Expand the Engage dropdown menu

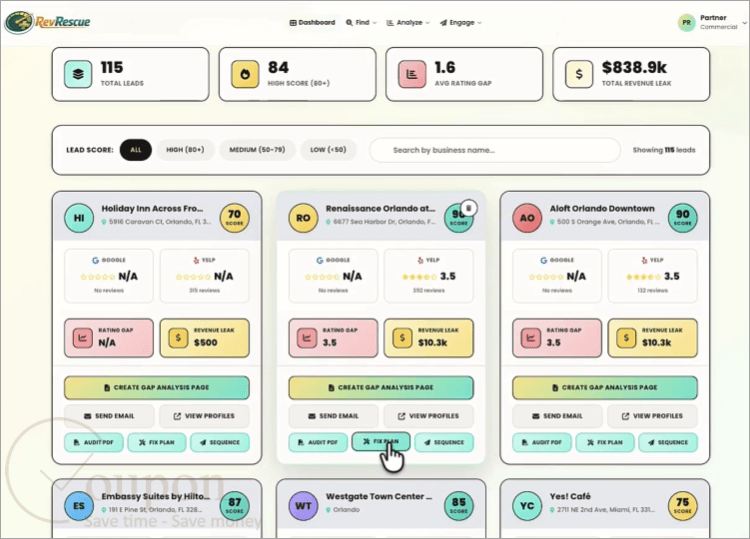[x=461, y=22]
